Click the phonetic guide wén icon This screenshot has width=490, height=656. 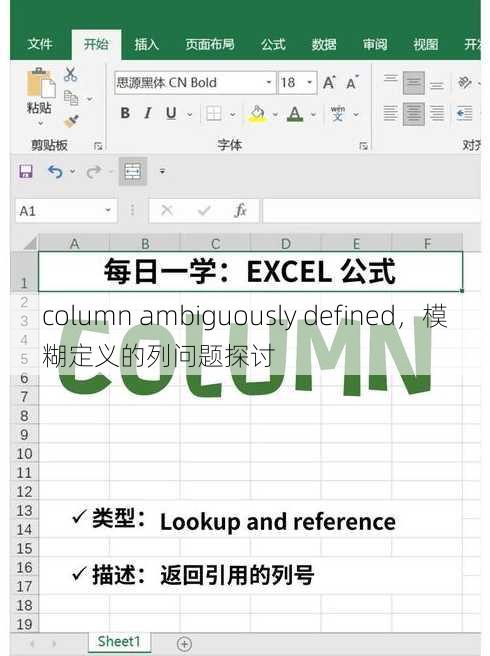click(x=338, y=113)
